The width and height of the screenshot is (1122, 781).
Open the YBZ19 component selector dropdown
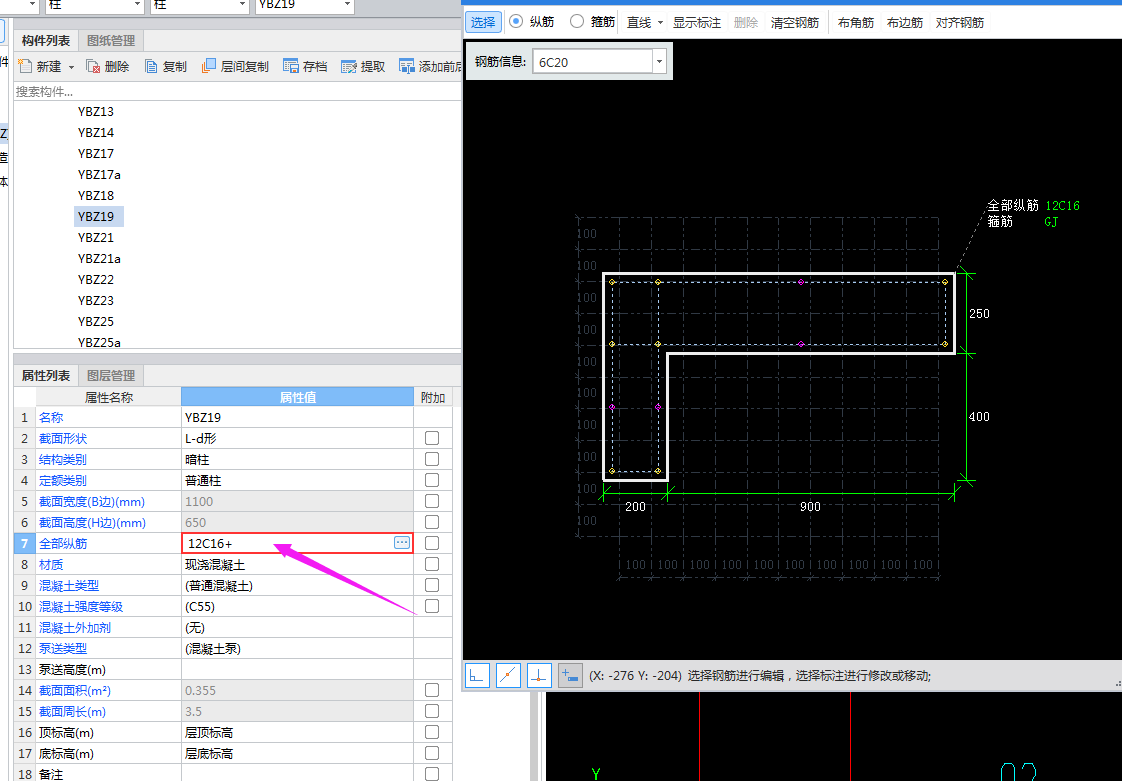pos(347,5)
